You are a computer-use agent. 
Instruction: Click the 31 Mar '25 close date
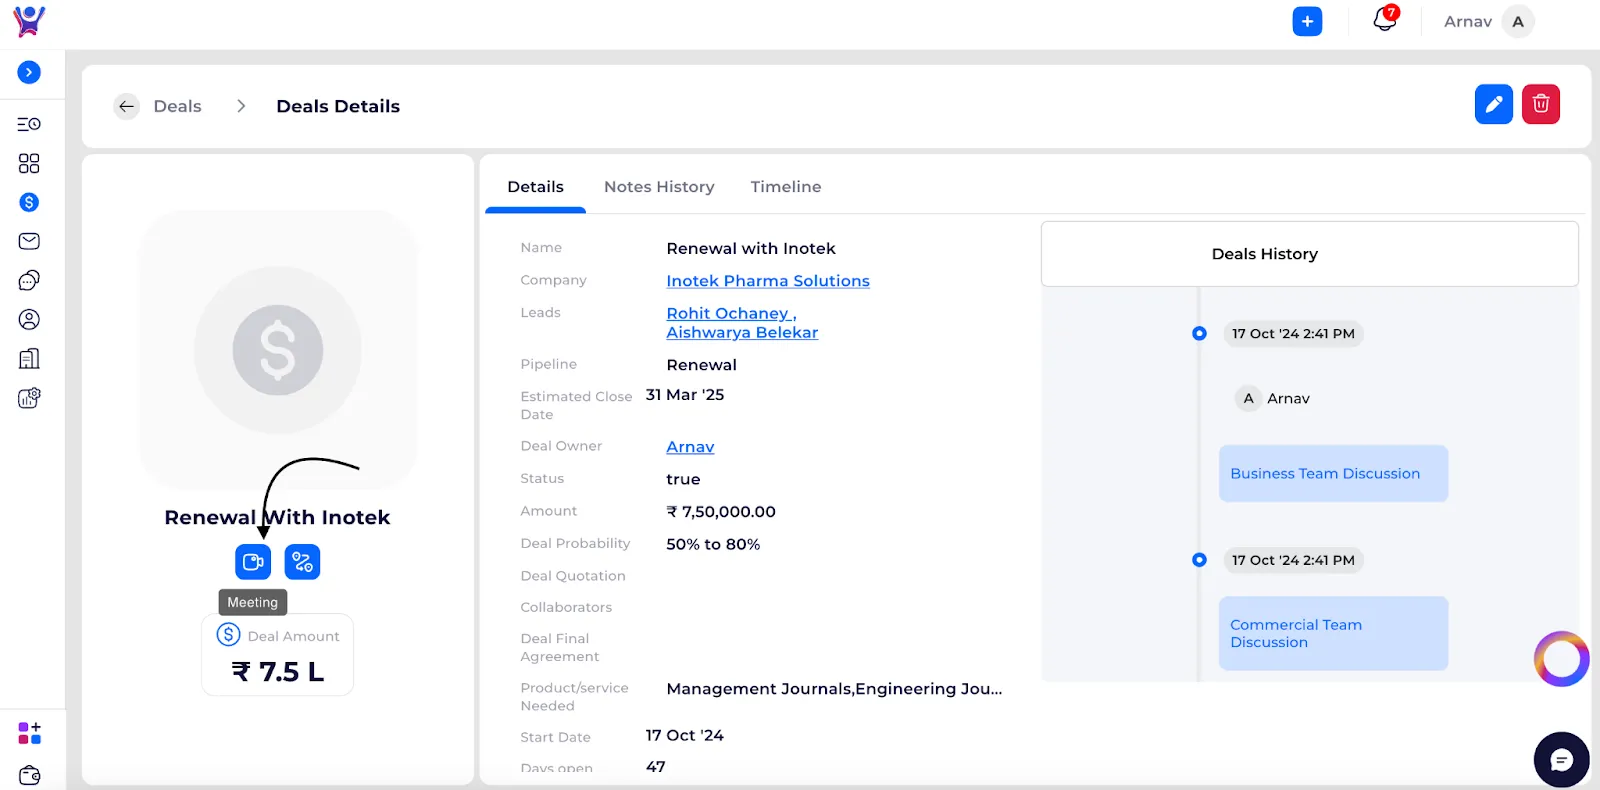685,395
